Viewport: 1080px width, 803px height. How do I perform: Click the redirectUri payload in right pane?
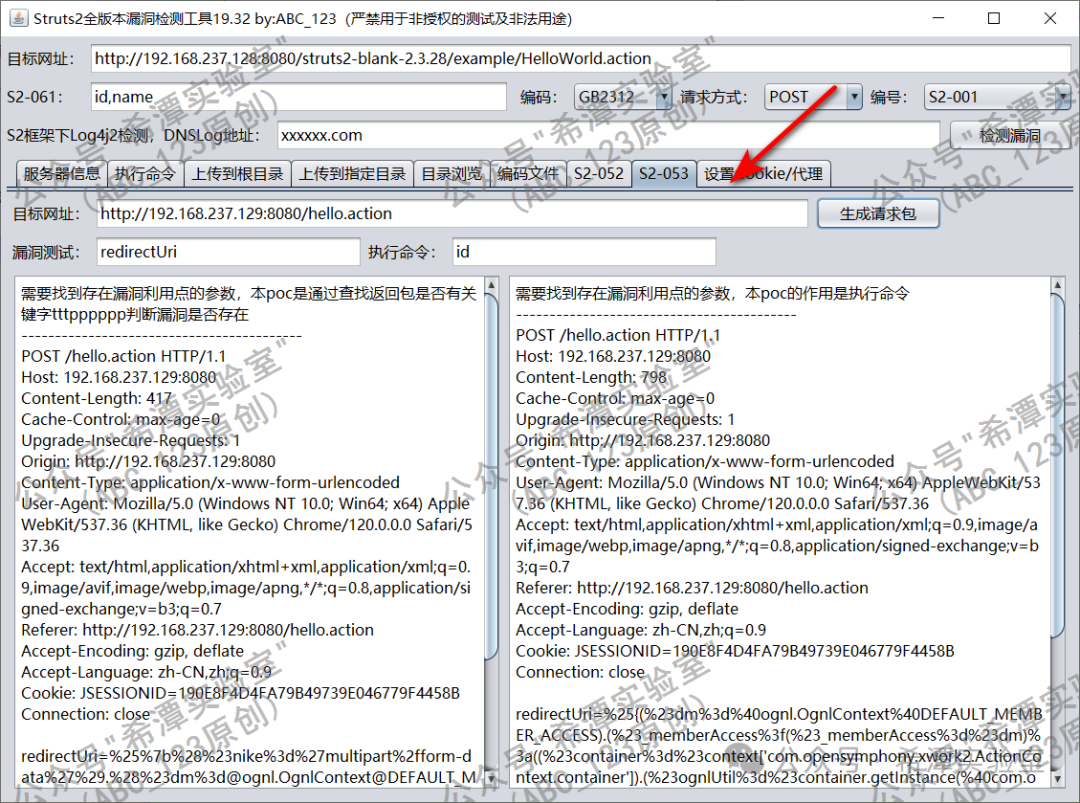(x=778, y=746)
